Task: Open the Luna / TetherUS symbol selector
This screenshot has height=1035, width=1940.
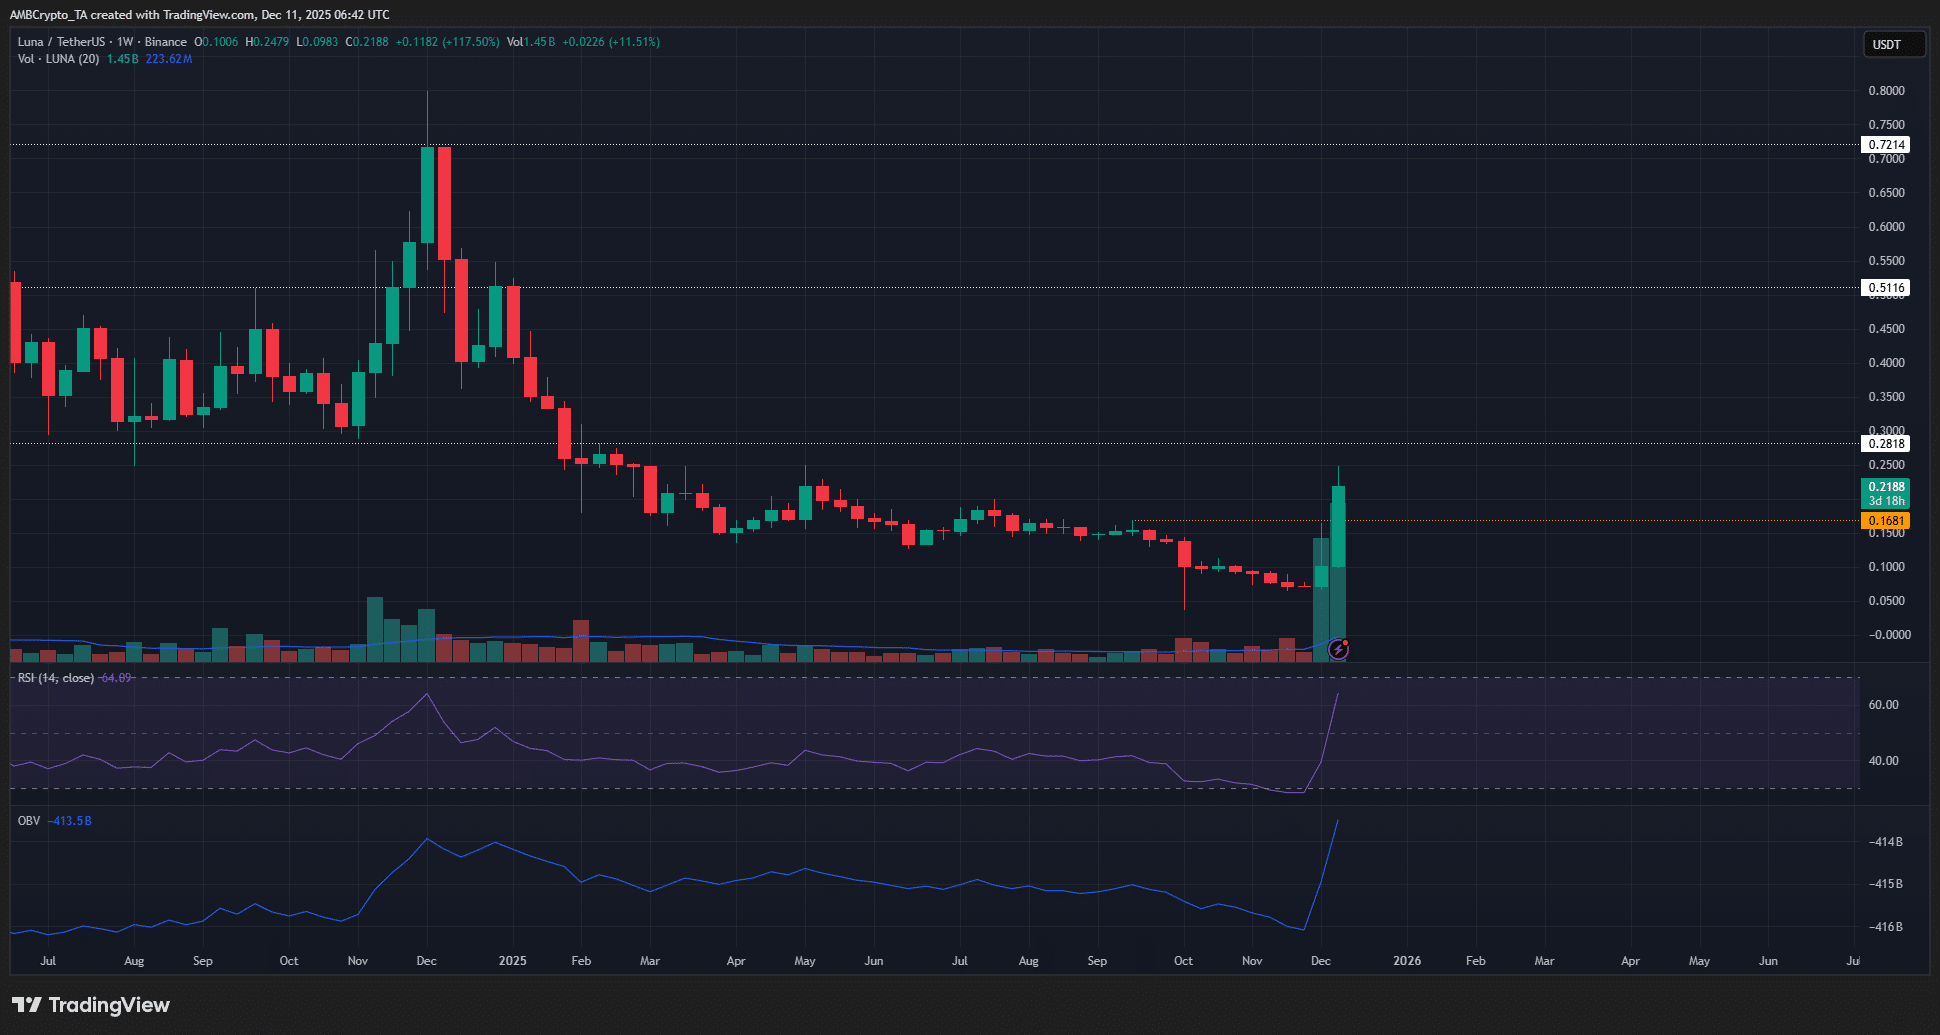Action: (x=63, y=42)
